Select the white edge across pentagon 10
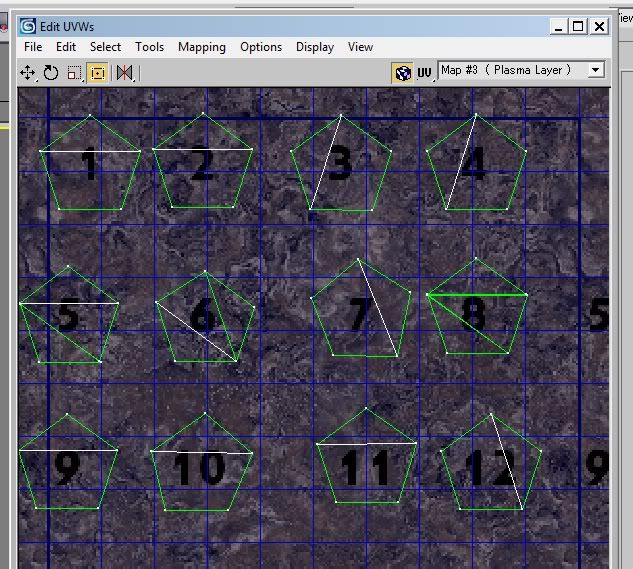This screenshot has height=569, width=633. coord(201,452)
